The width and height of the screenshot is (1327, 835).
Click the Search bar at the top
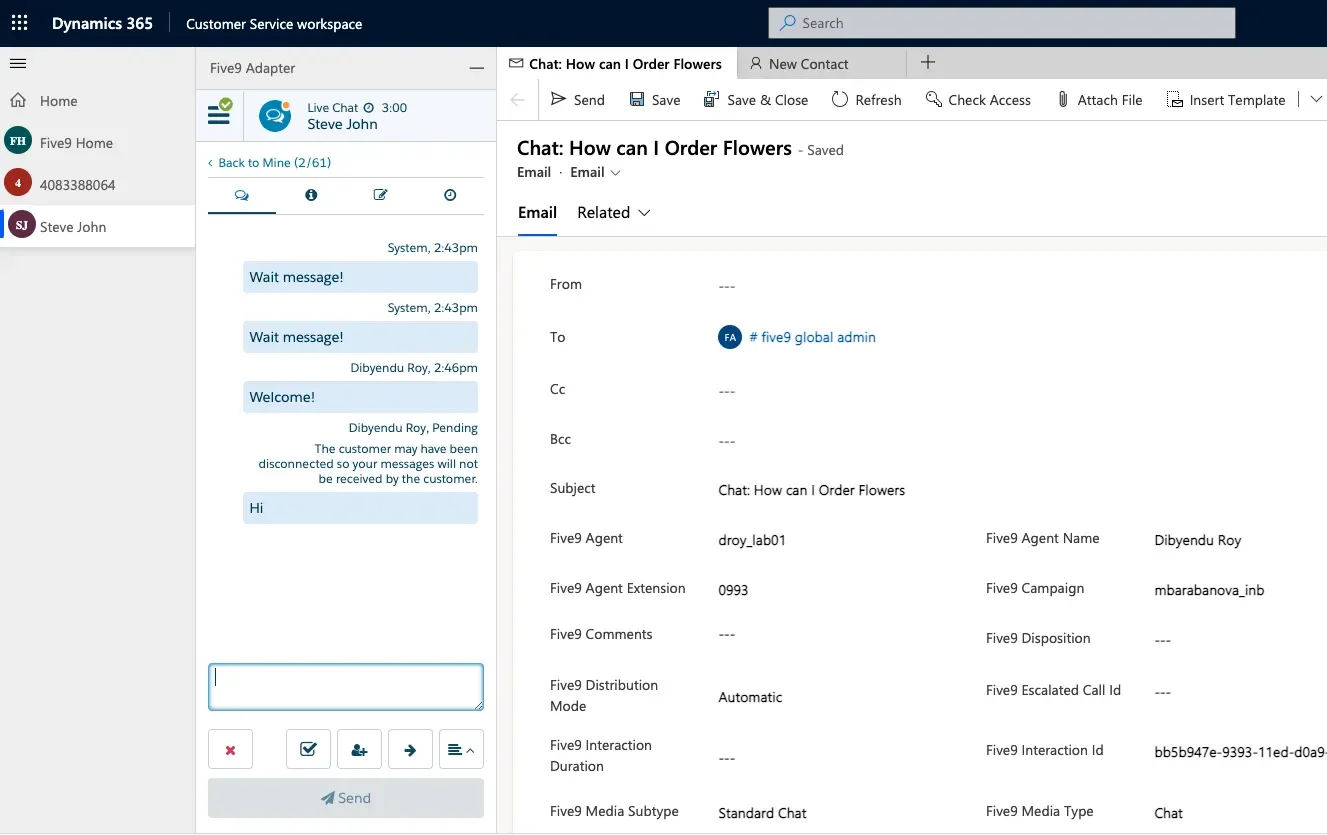pos(1000,22)
